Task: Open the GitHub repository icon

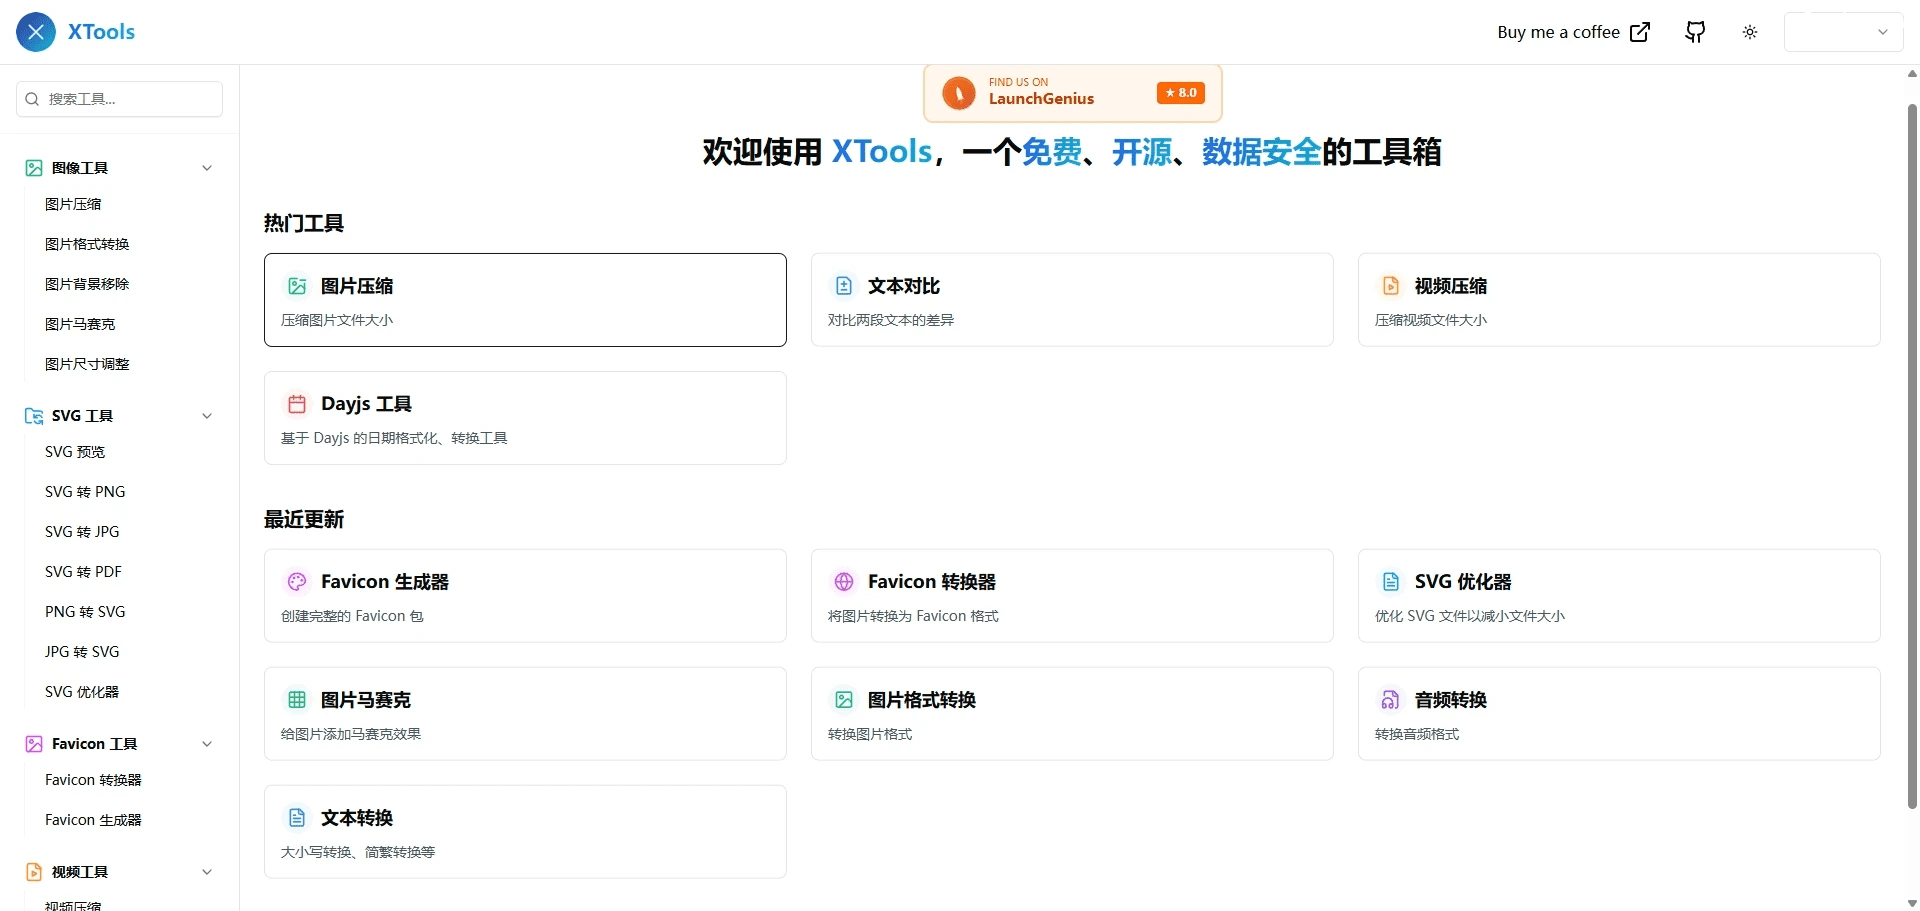Action: tap(1695, 32)
